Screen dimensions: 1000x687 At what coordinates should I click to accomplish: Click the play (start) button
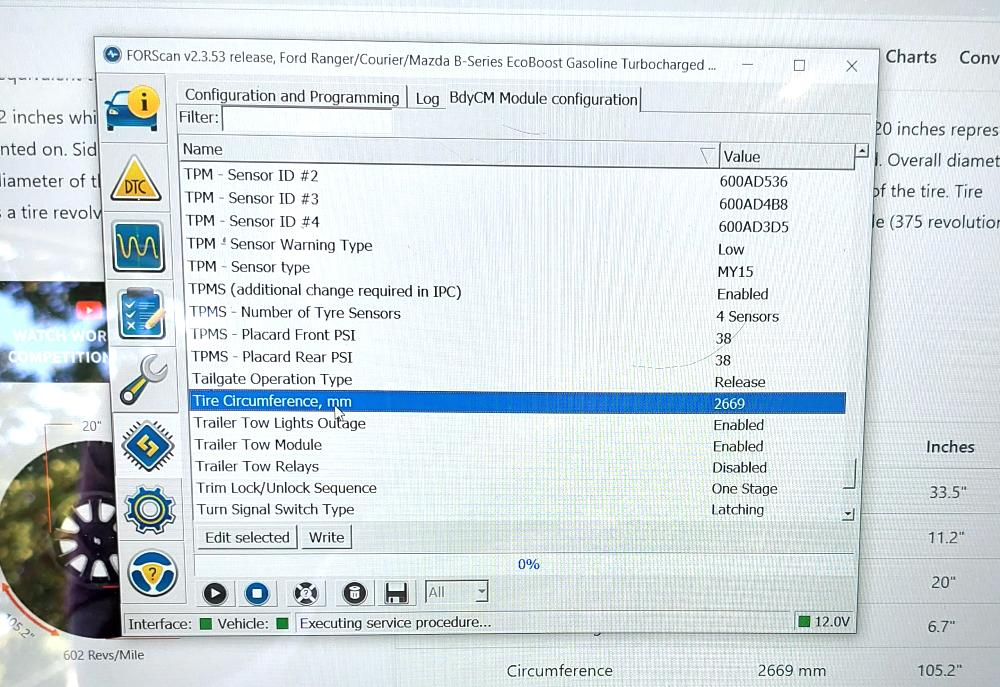[214, 594]
